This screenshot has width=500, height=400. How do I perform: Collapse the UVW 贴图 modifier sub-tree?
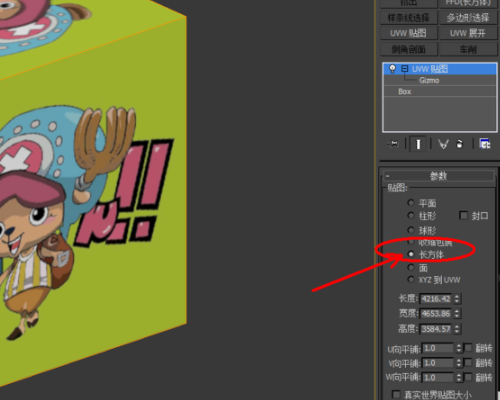(405, 69)
